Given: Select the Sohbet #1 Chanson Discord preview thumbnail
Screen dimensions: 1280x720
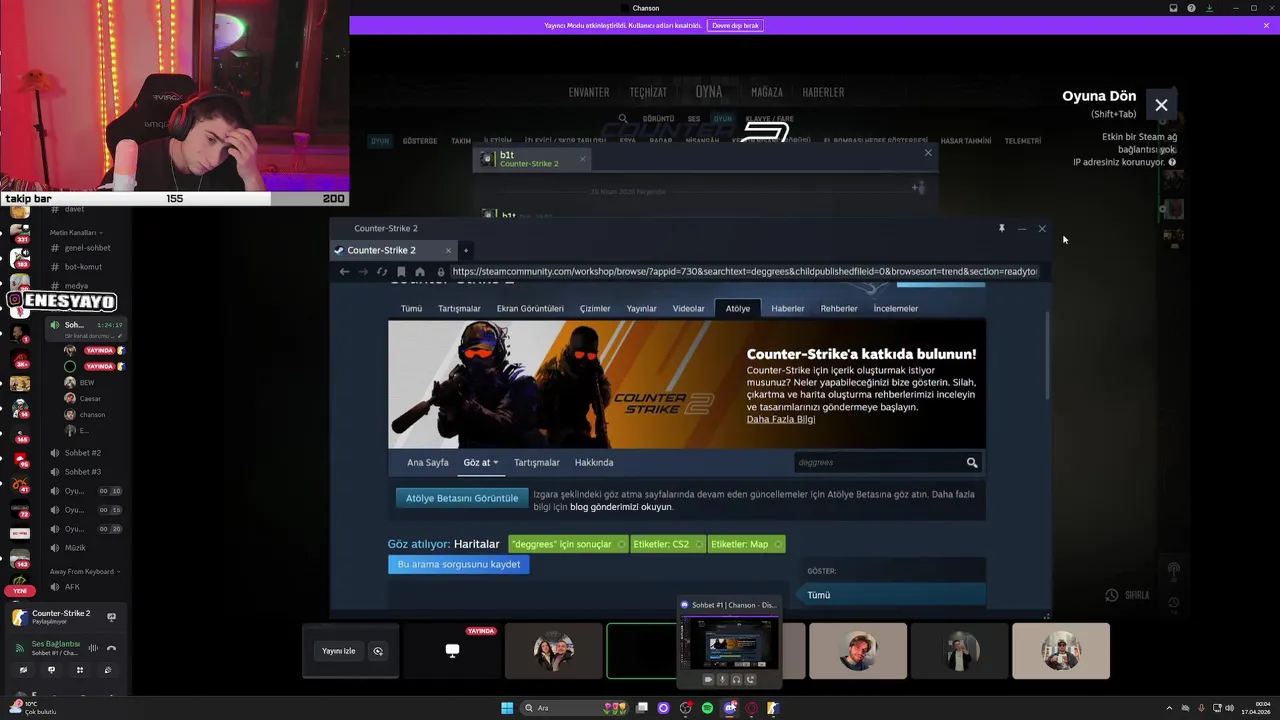Looking at the screenshot, I should click(x=730, y=642).
